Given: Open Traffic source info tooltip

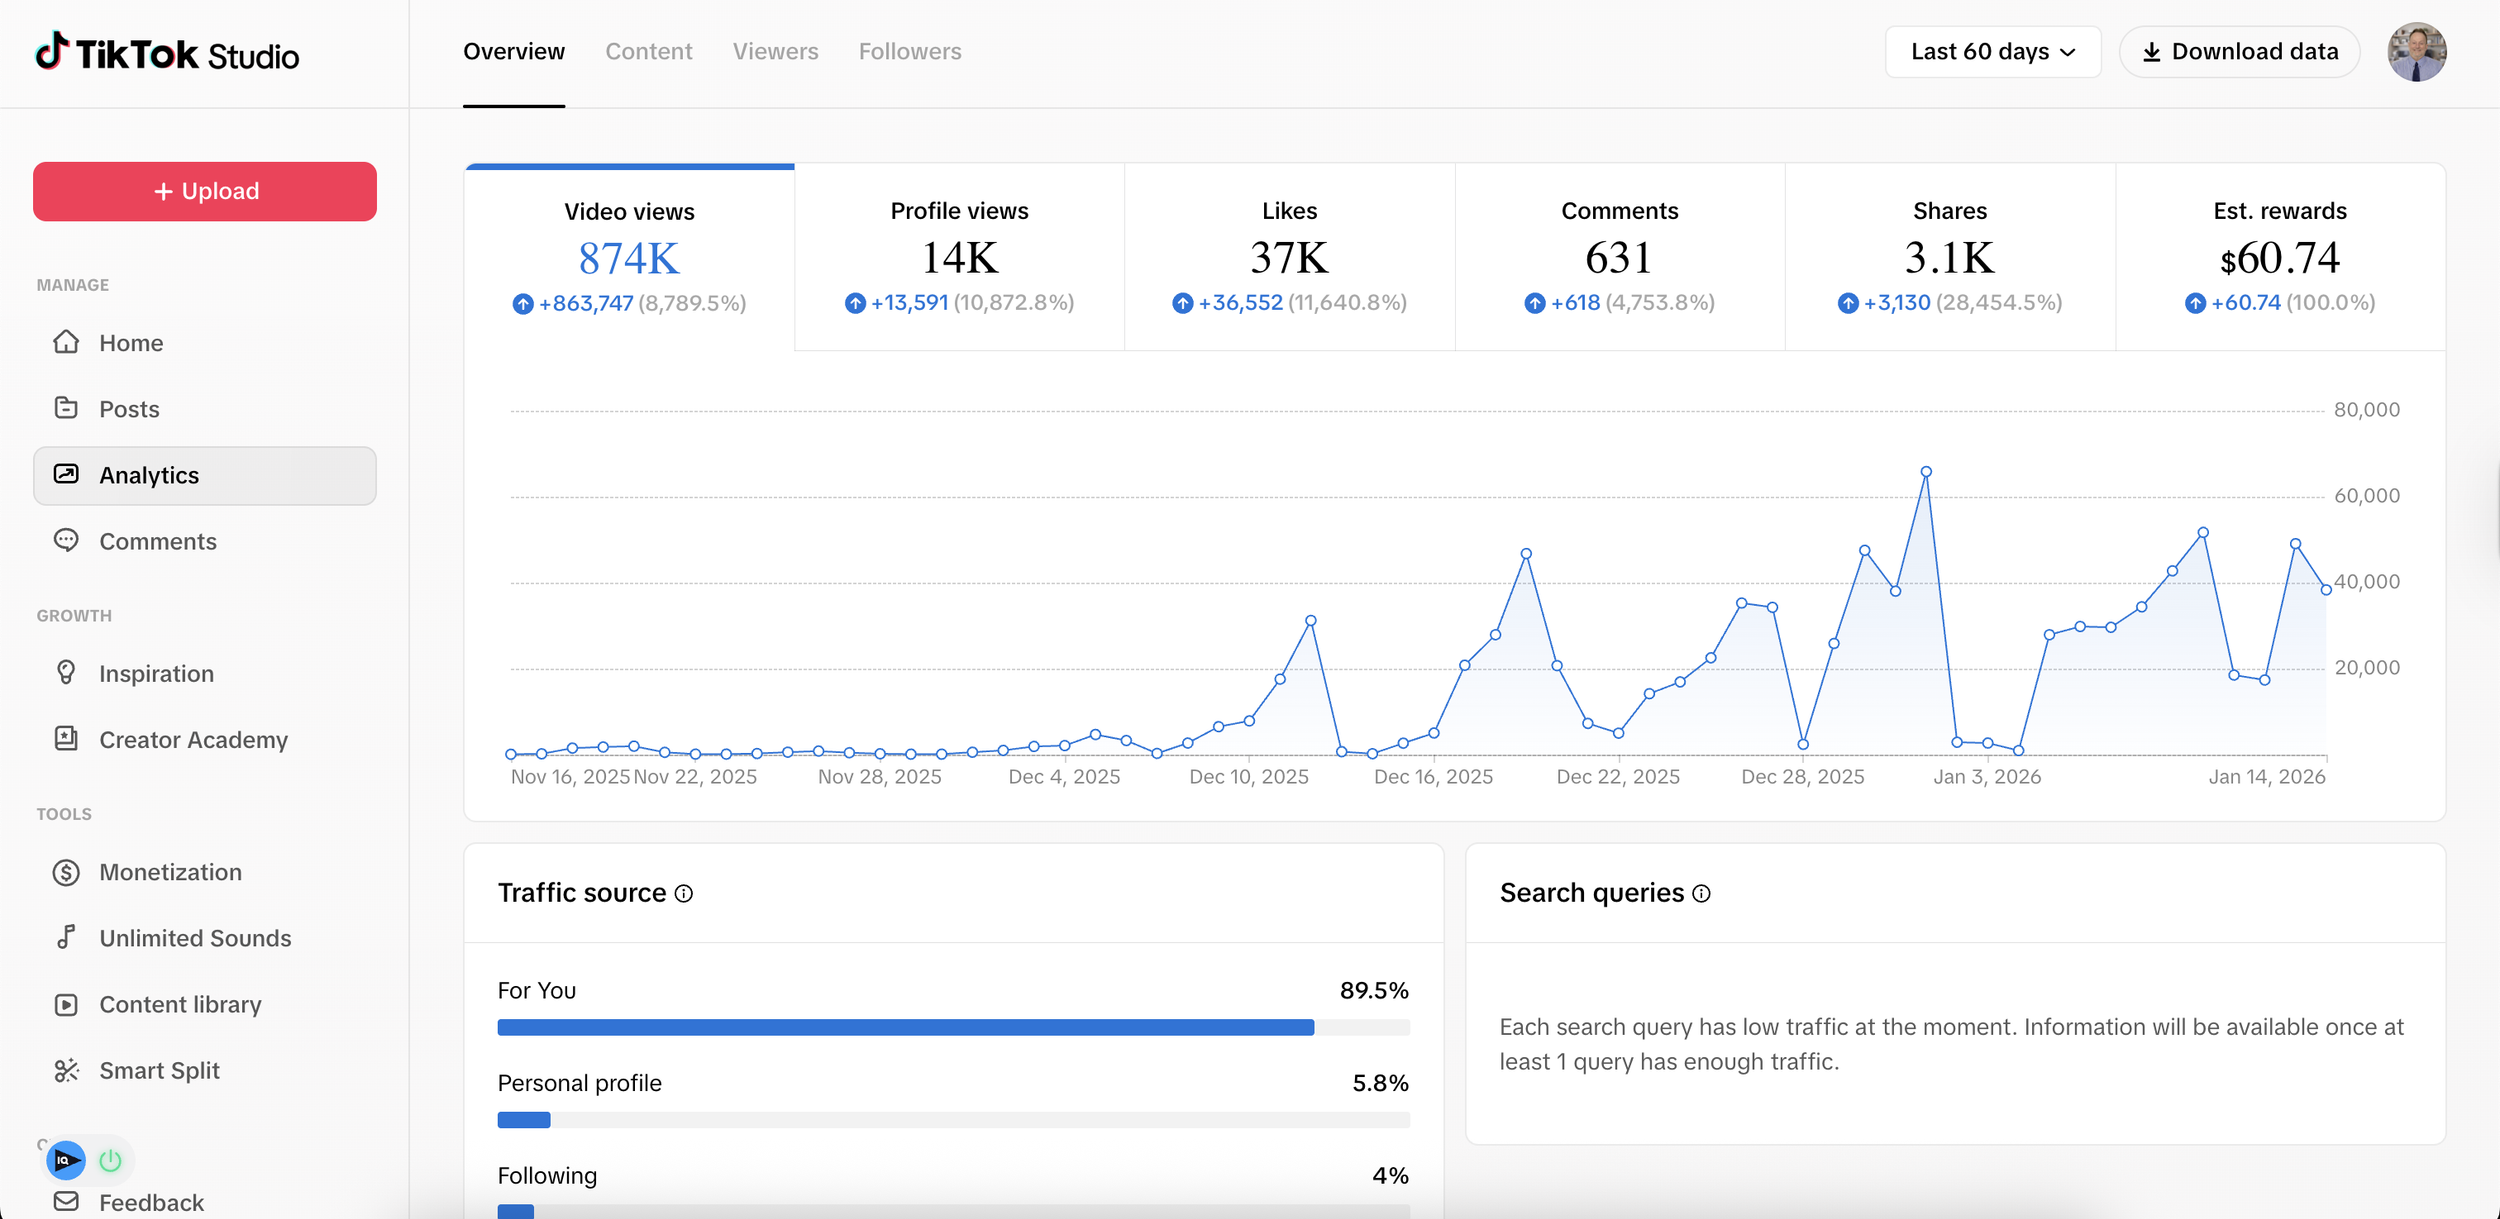Looking at the screenshot, I should pyautogui.click(x=684, y=894).
